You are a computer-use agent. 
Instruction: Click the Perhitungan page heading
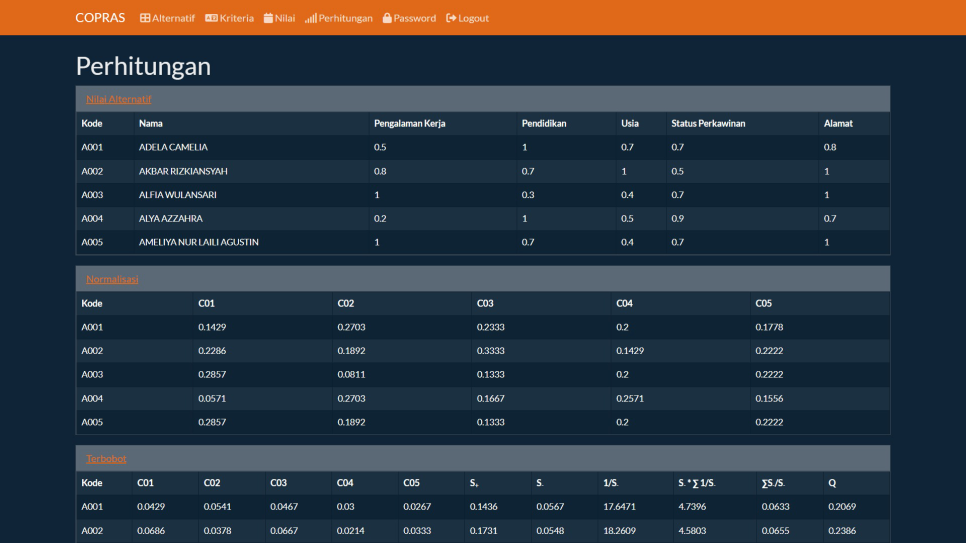(143, 66)
